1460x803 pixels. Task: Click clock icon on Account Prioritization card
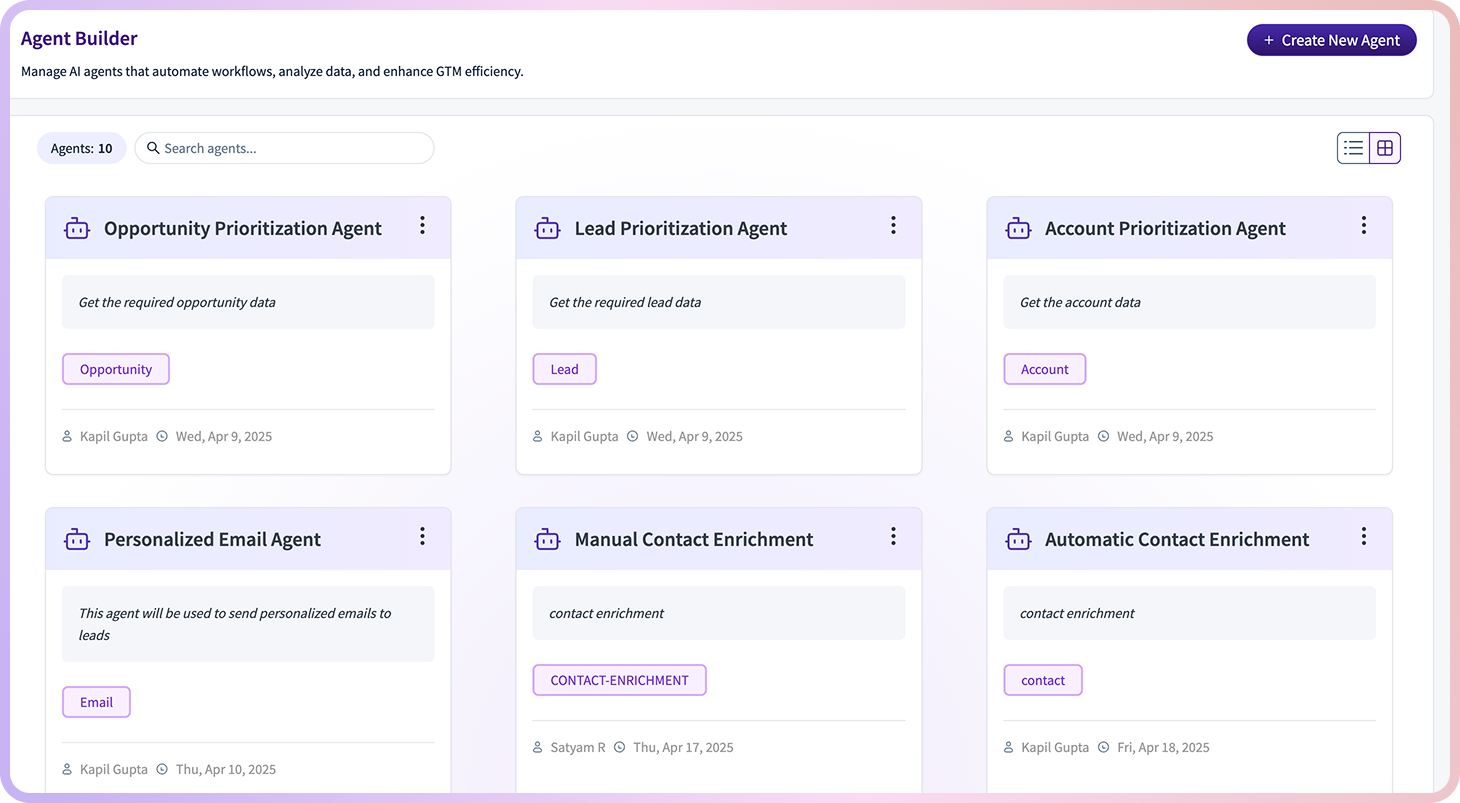(x=1104, y=436)
